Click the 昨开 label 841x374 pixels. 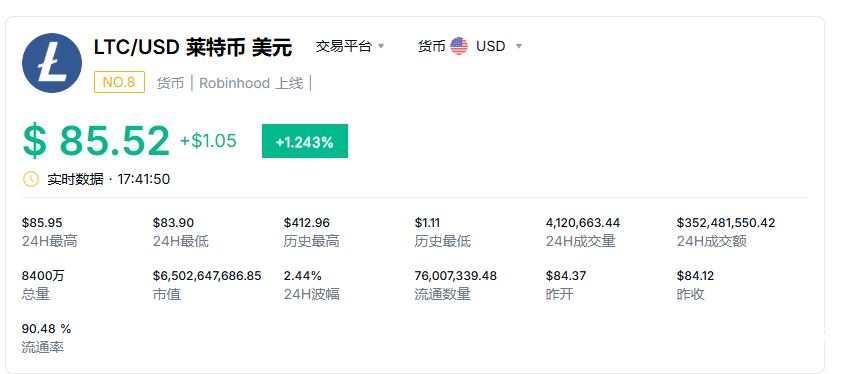click(x=560, y=294)
